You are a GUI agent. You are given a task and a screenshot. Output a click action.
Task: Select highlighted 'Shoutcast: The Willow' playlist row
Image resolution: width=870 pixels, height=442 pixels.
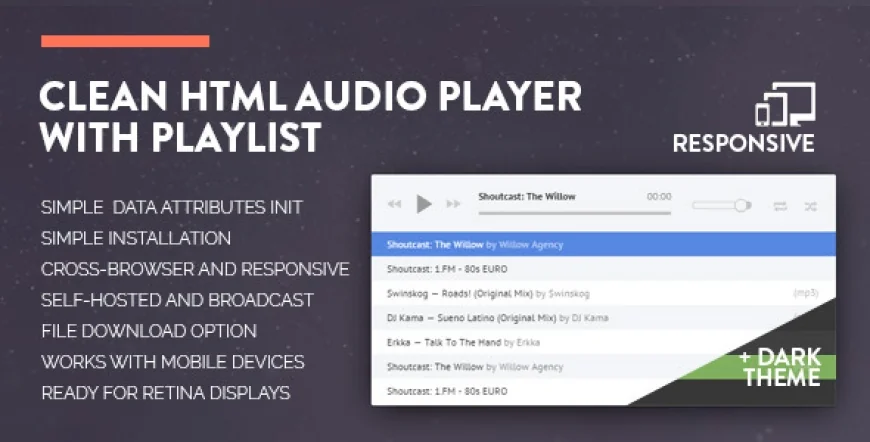pyautogui.click(x=603, y=245)
